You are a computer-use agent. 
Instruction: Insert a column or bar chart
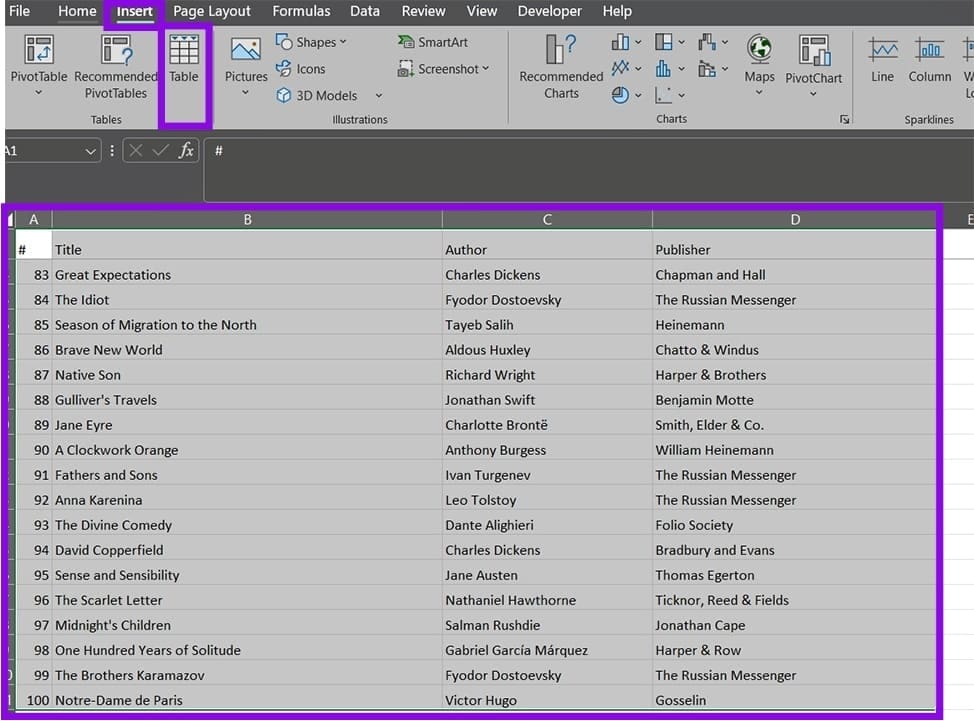[x=620, y=42]
